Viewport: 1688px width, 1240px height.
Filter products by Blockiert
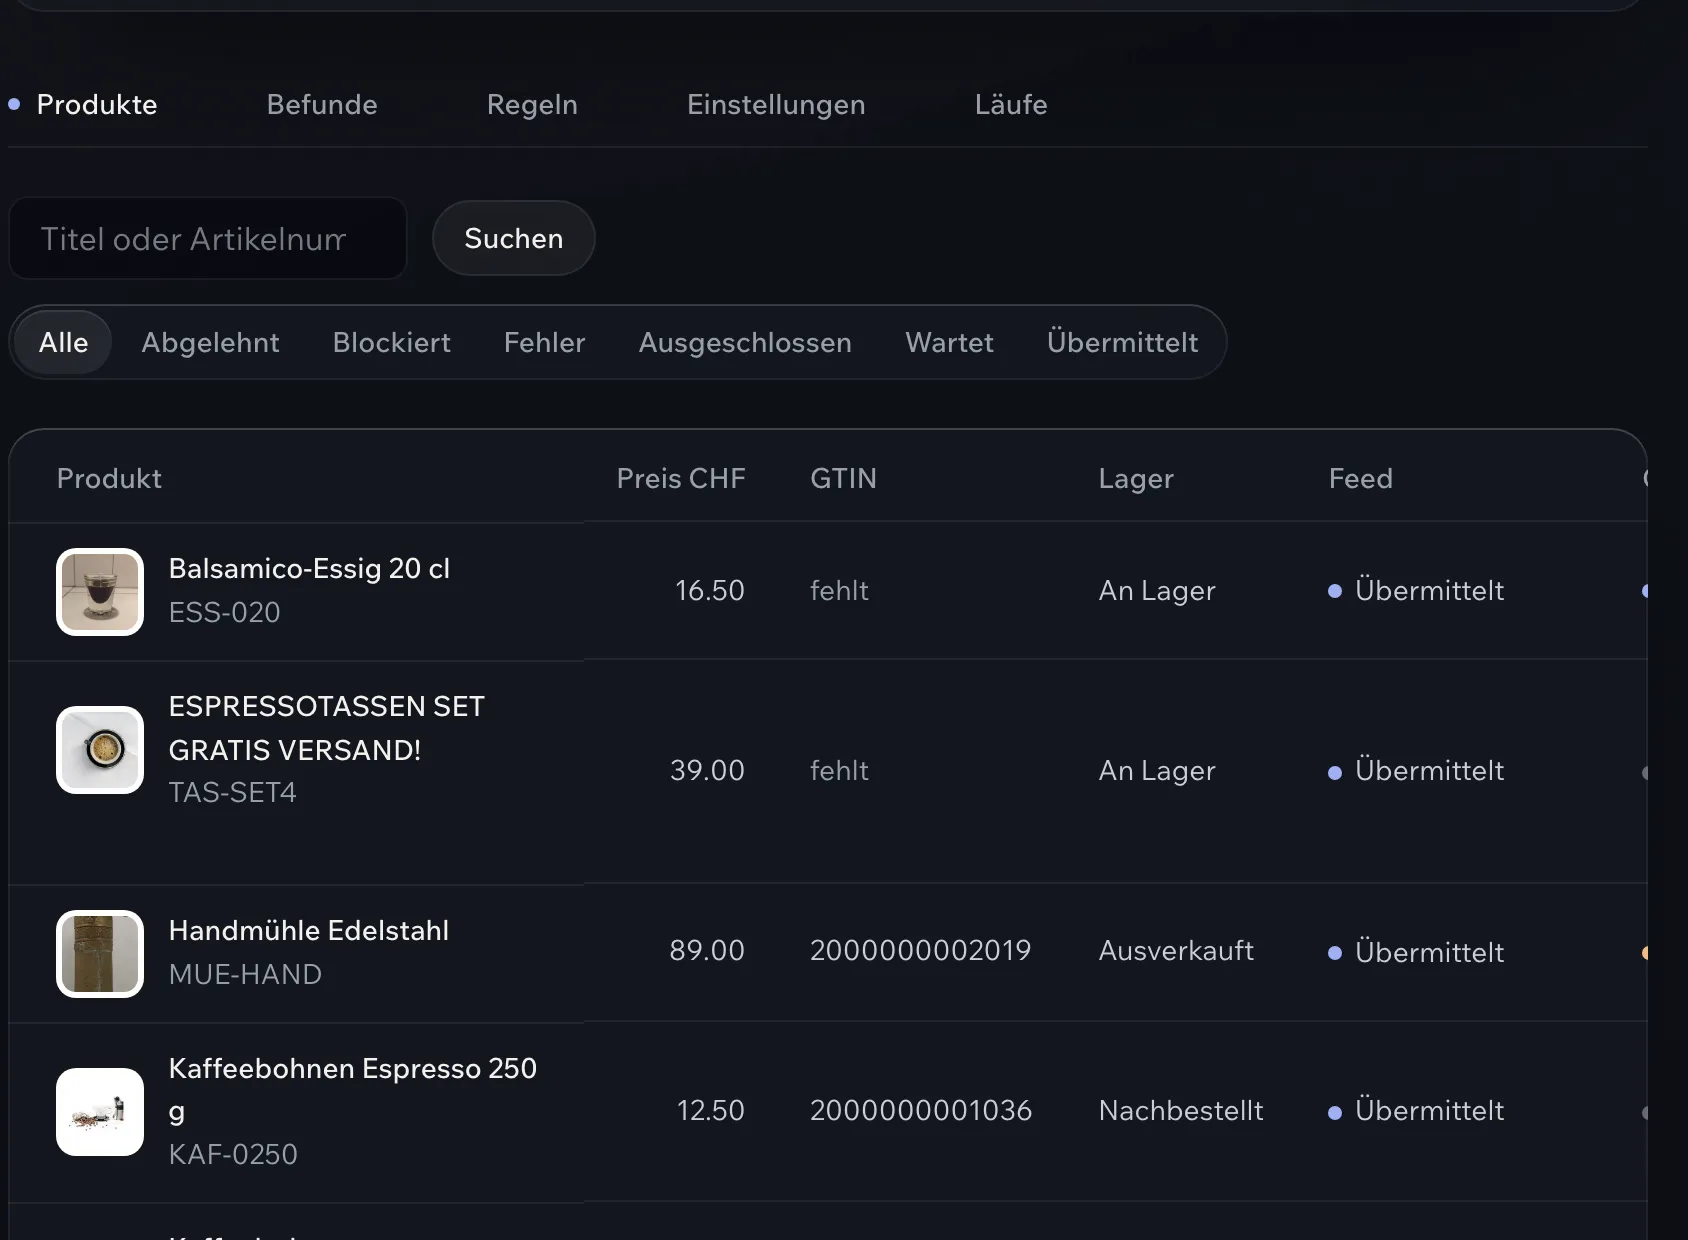point(392,342)
